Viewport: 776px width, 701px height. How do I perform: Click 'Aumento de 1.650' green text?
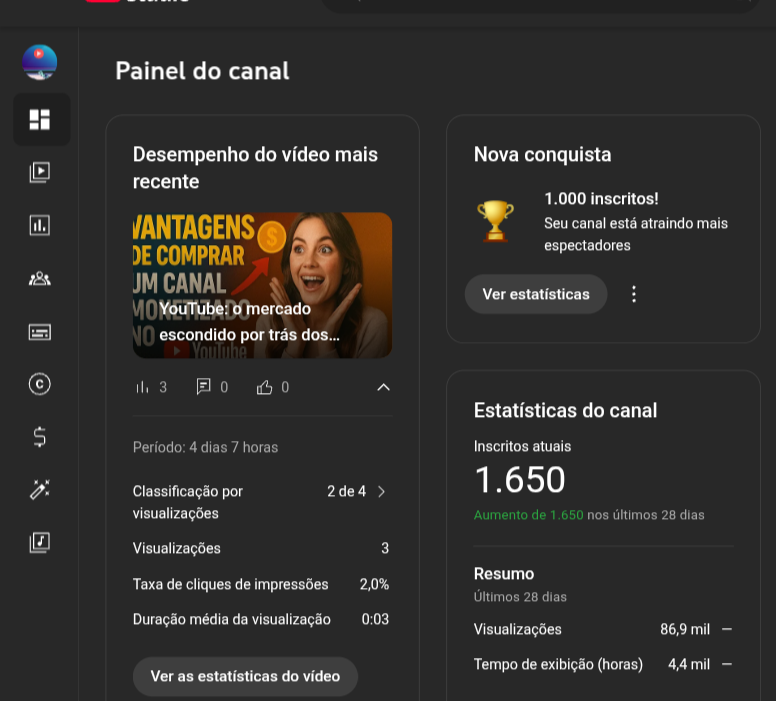coord(529,515)
